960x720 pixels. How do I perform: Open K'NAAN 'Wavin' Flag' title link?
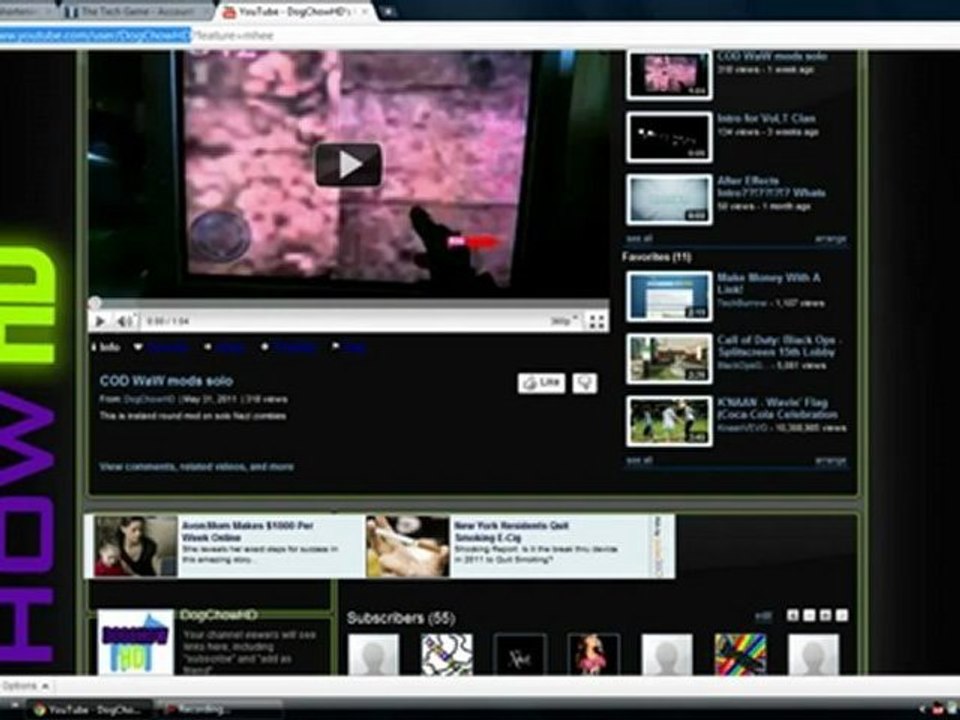(x=777, y=408)
